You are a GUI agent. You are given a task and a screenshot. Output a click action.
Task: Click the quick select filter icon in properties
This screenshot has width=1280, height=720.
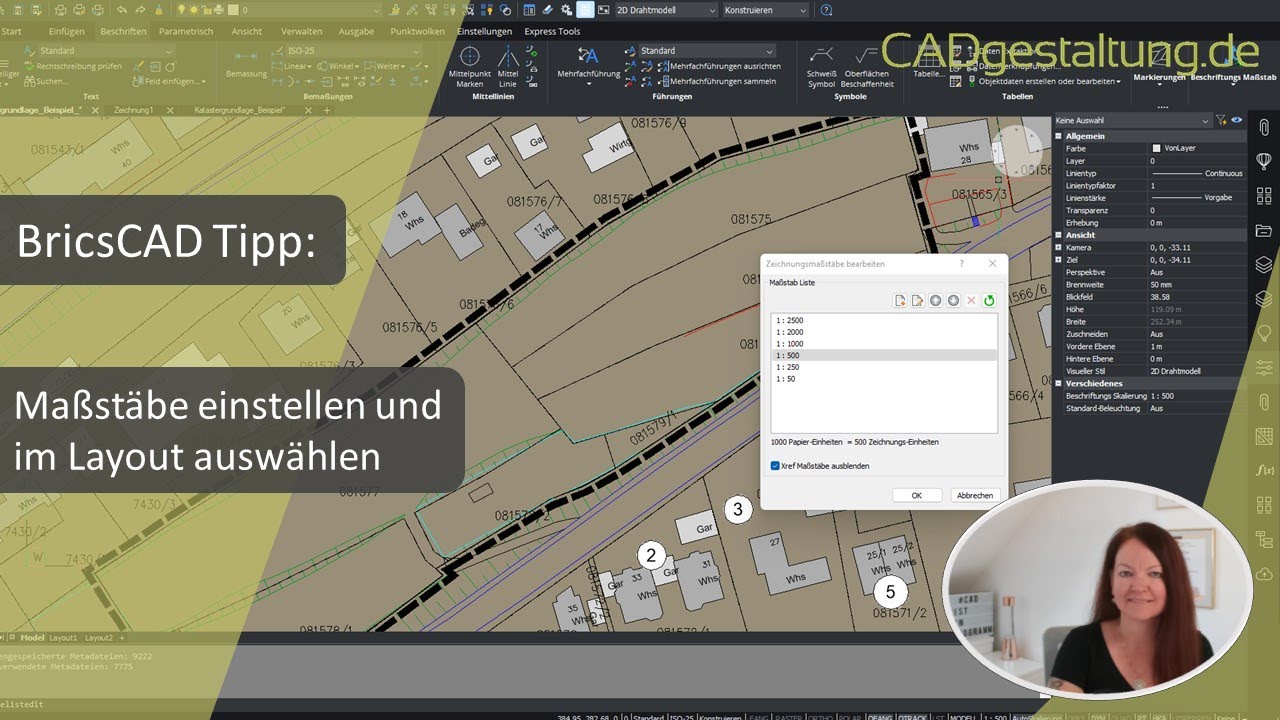[1221, 120]
